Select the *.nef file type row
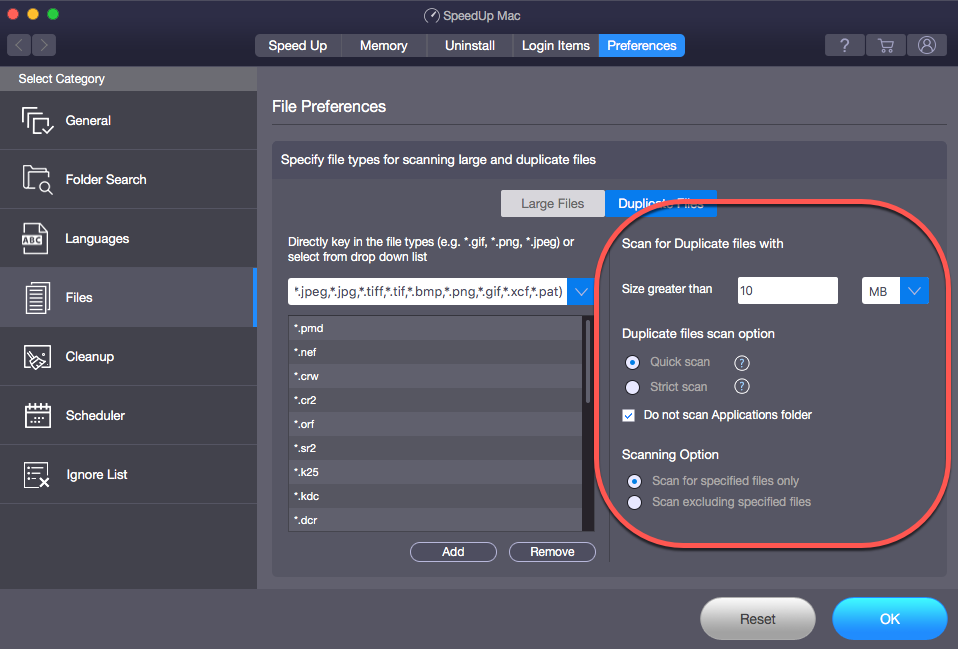958x649 pixels. (x=435, y=352)
